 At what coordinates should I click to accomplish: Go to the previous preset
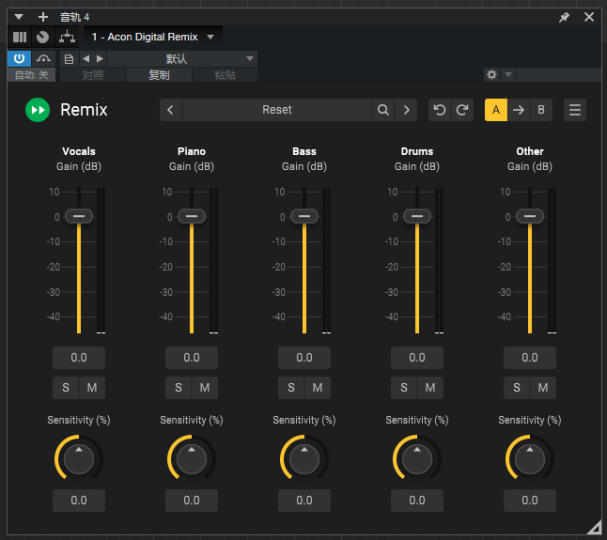point(171,110)
